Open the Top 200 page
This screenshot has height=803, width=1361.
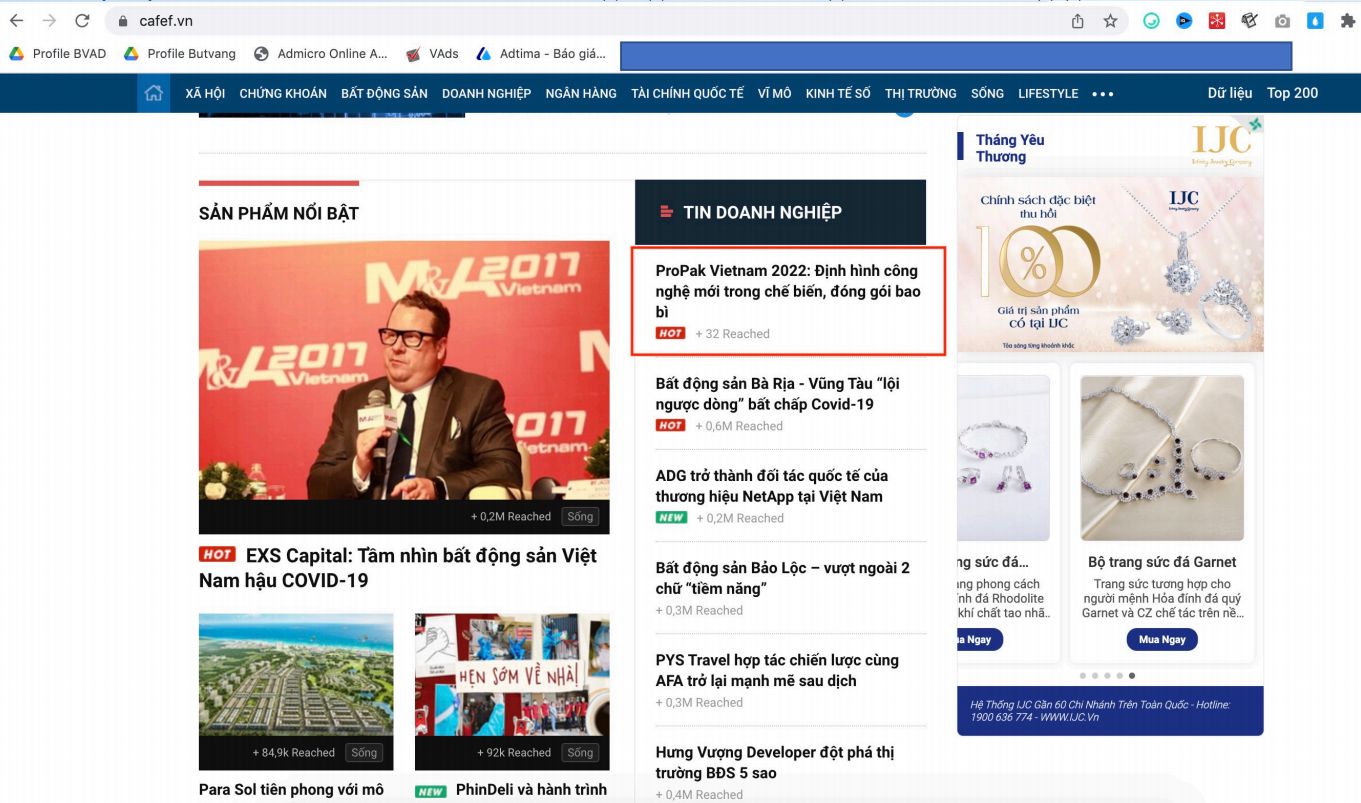click(1293, 93)
